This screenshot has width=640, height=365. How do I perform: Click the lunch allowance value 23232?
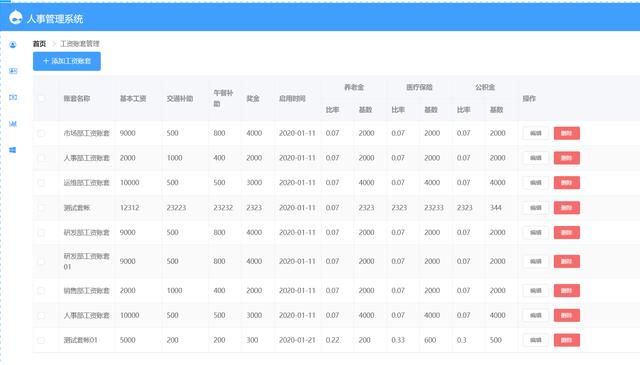(x=223, y=208)
